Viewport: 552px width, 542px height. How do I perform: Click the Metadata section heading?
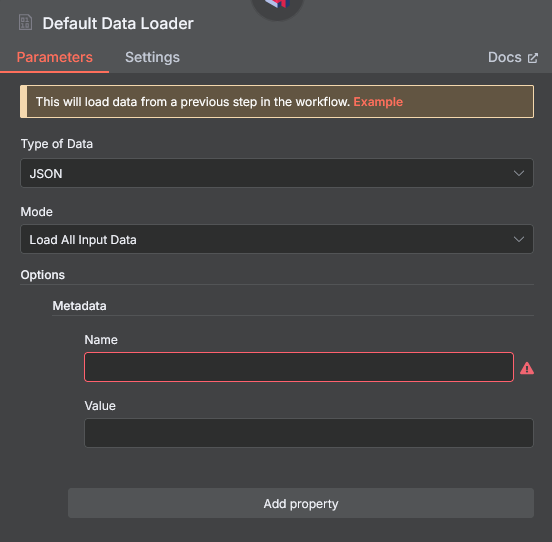(79, 306)
